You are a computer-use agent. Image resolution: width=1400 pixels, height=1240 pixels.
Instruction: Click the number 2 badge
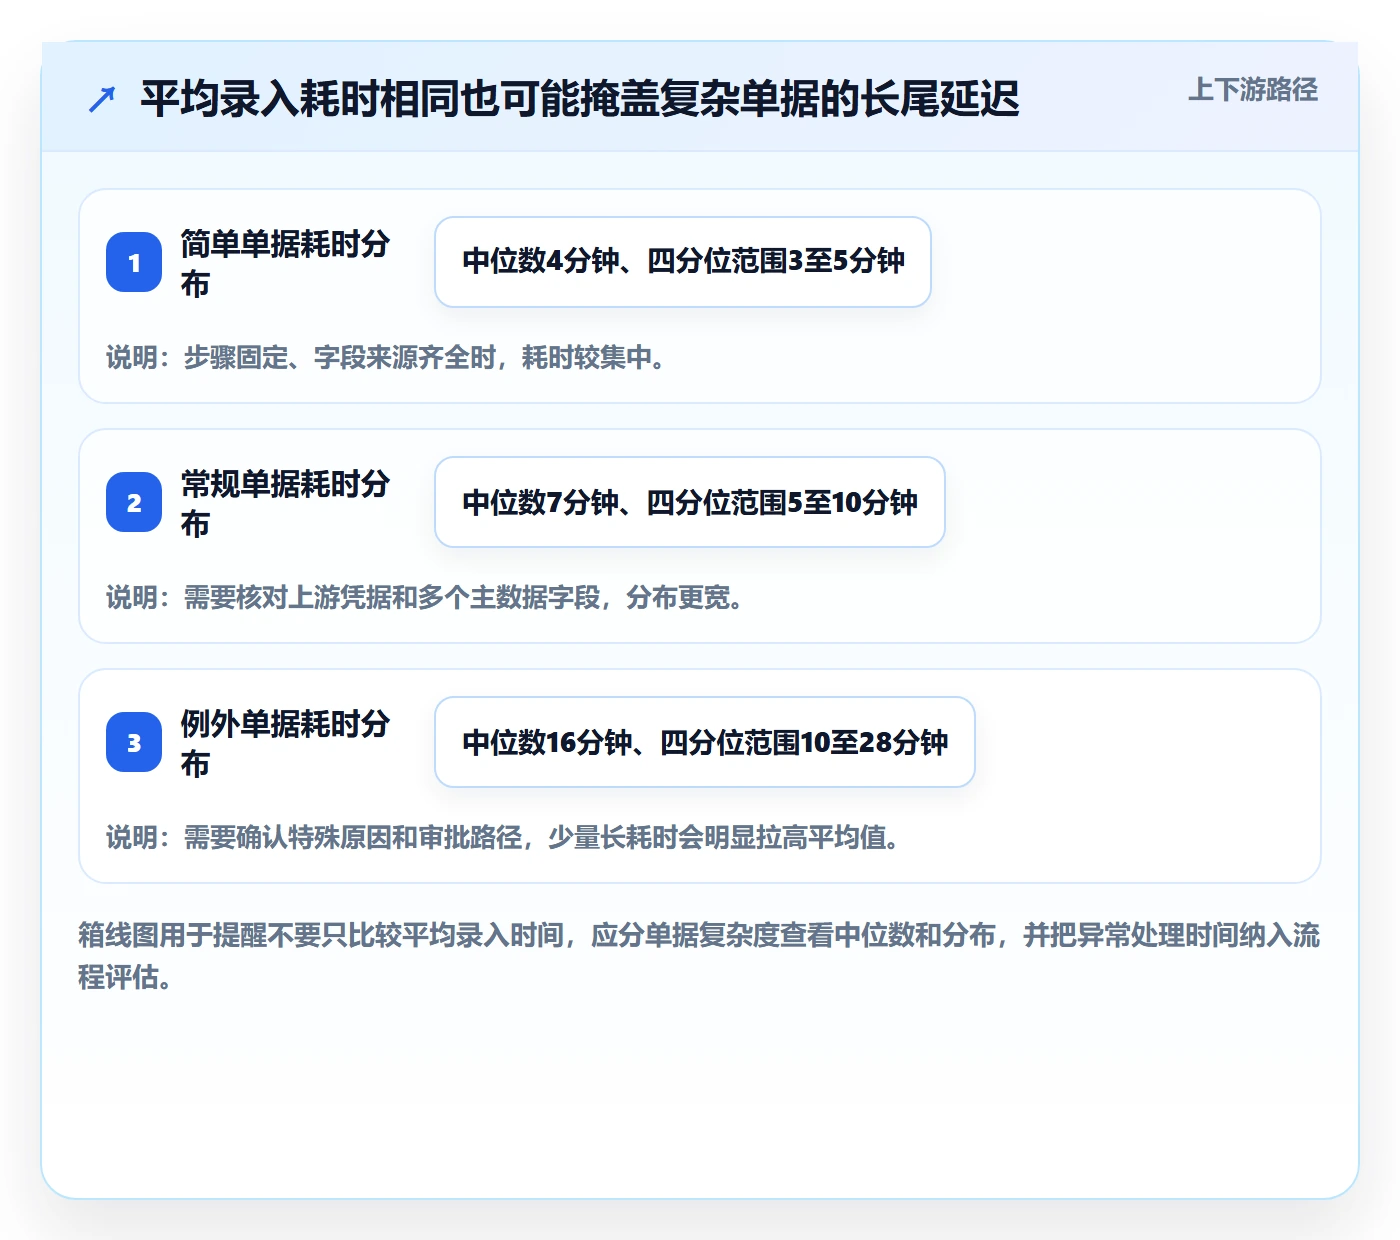tap(134, 502)
